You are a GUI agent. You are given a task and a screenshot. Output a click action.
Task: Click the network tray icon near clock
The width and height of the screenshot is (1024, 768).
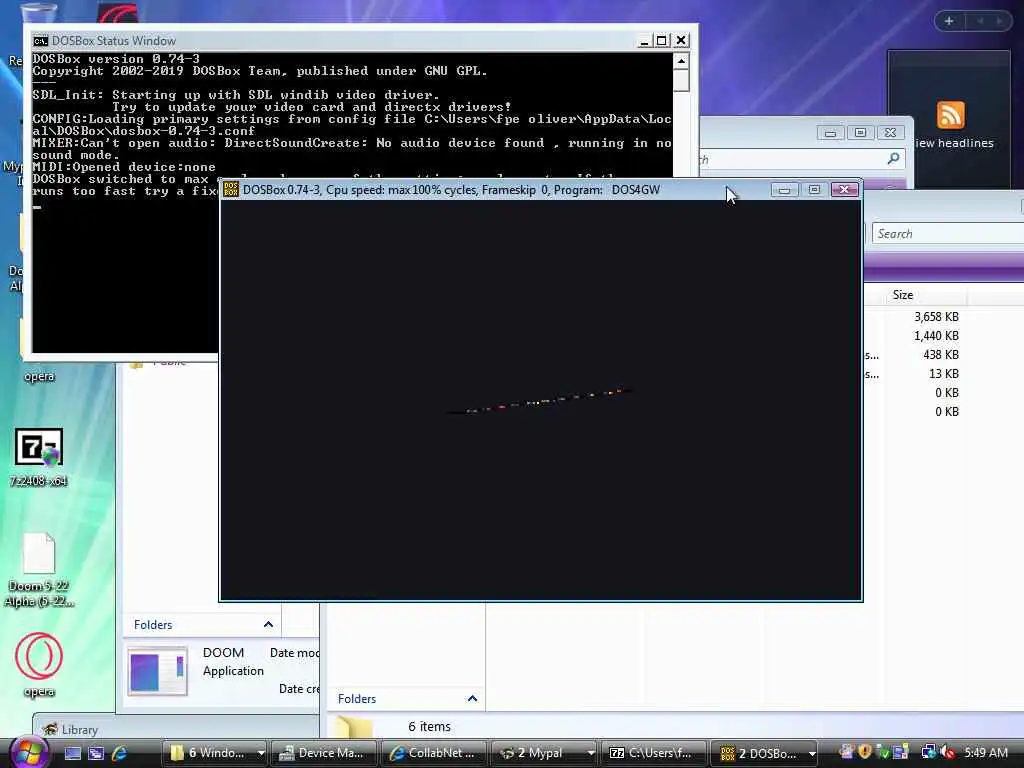point(928,752)
